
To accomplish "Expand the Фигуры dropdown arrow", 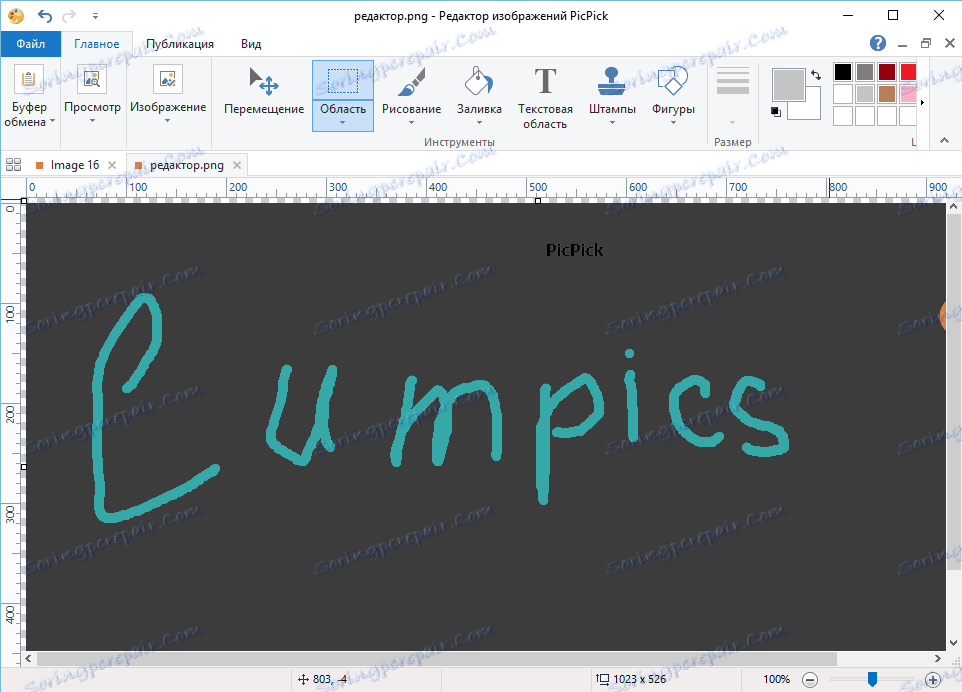I will point(673,123).
